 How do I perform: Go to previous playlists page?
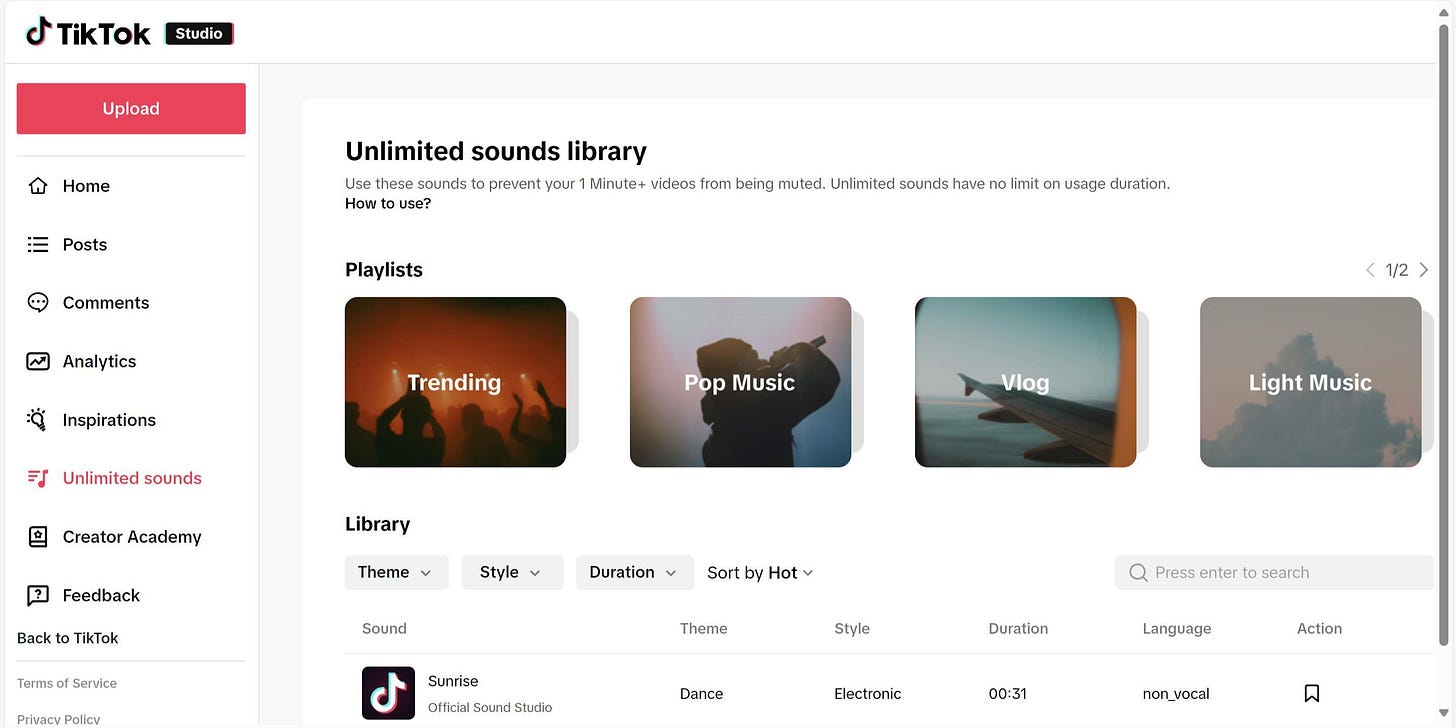[1371, 270]
